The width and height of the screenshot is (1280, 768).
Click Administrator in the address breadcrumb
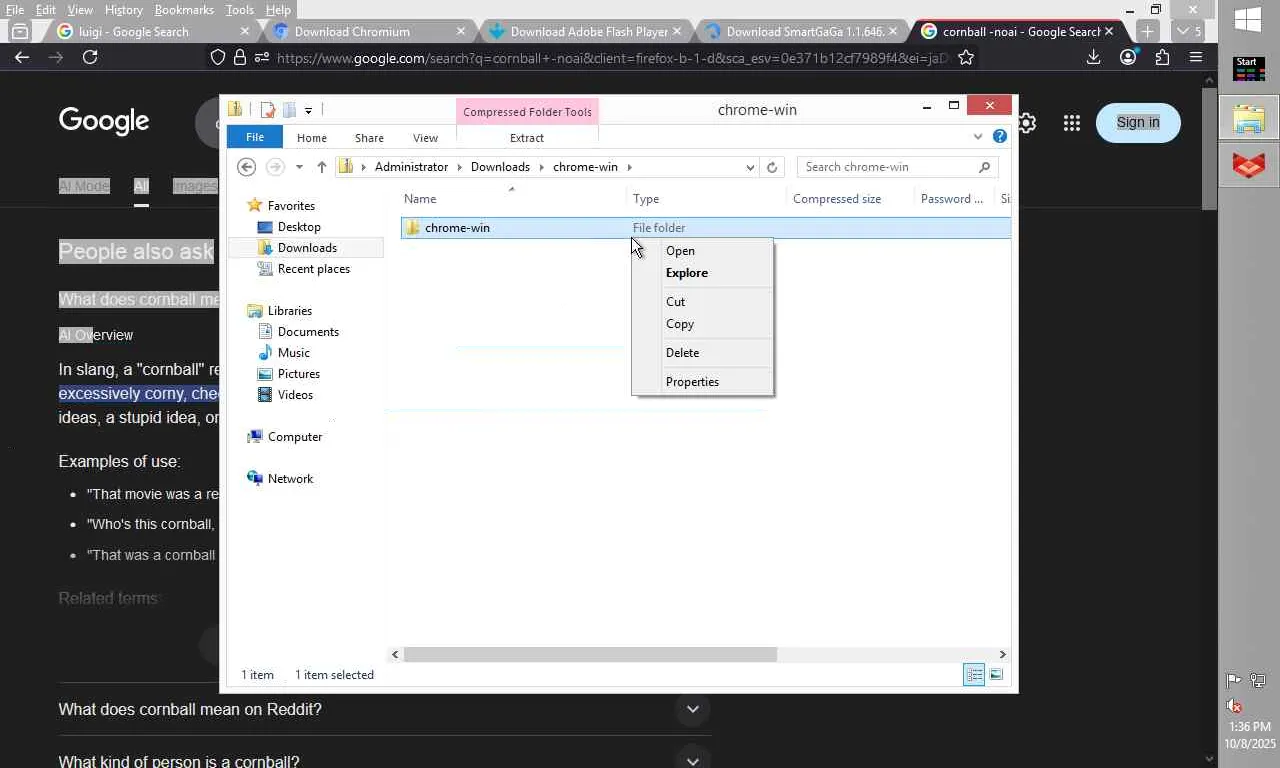[411, 167]
